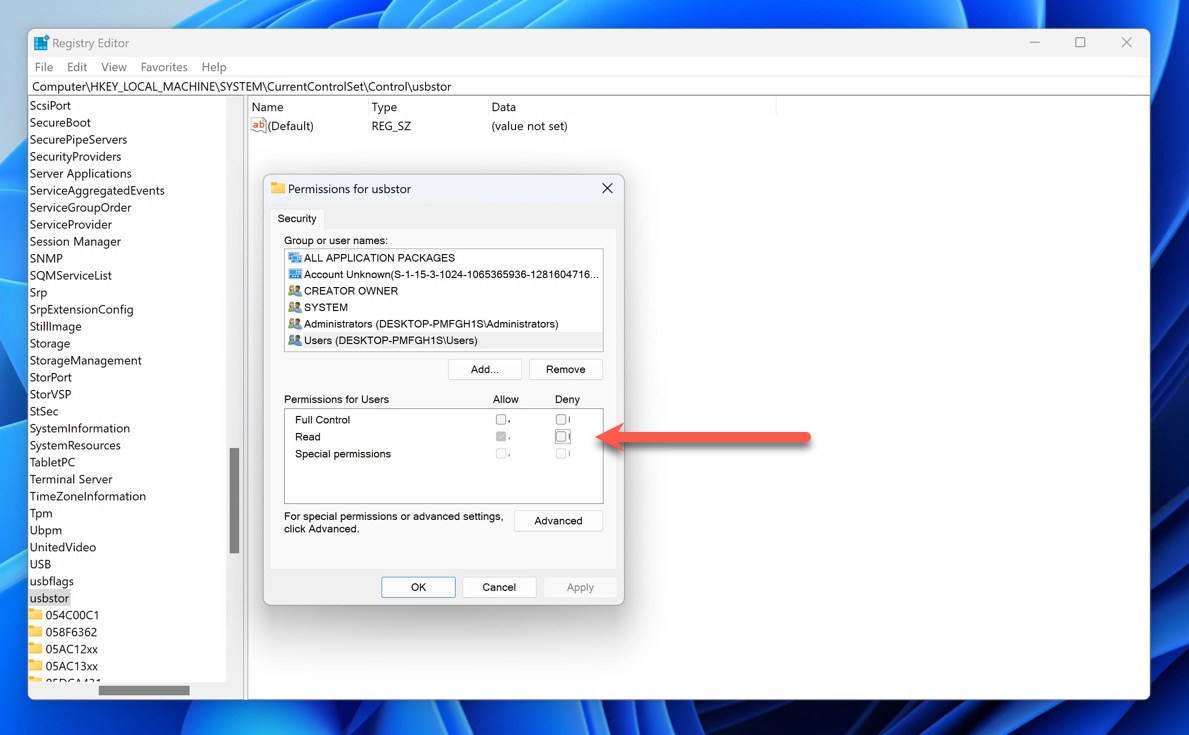Maximize the Registry Editor window

[x=1080, y=42]
